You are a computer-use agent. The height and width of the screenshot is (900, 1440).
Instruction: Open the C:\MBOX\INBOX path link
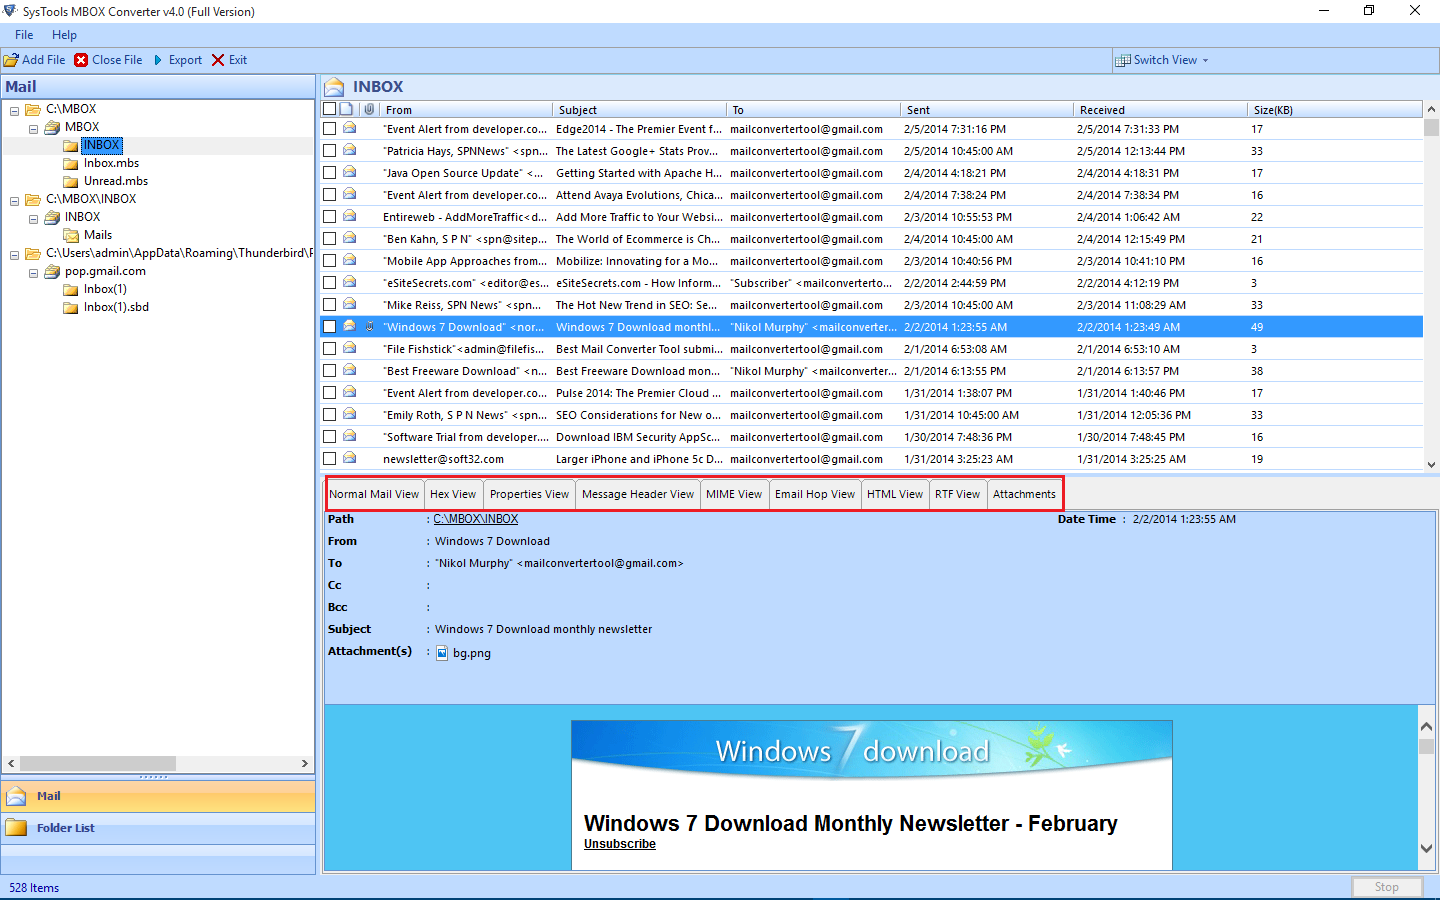476,519
